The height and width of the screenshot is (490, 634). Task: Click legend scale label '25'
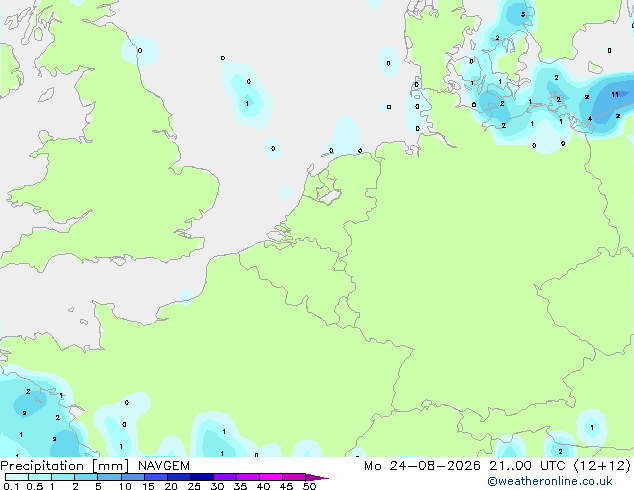pos(194,486)
